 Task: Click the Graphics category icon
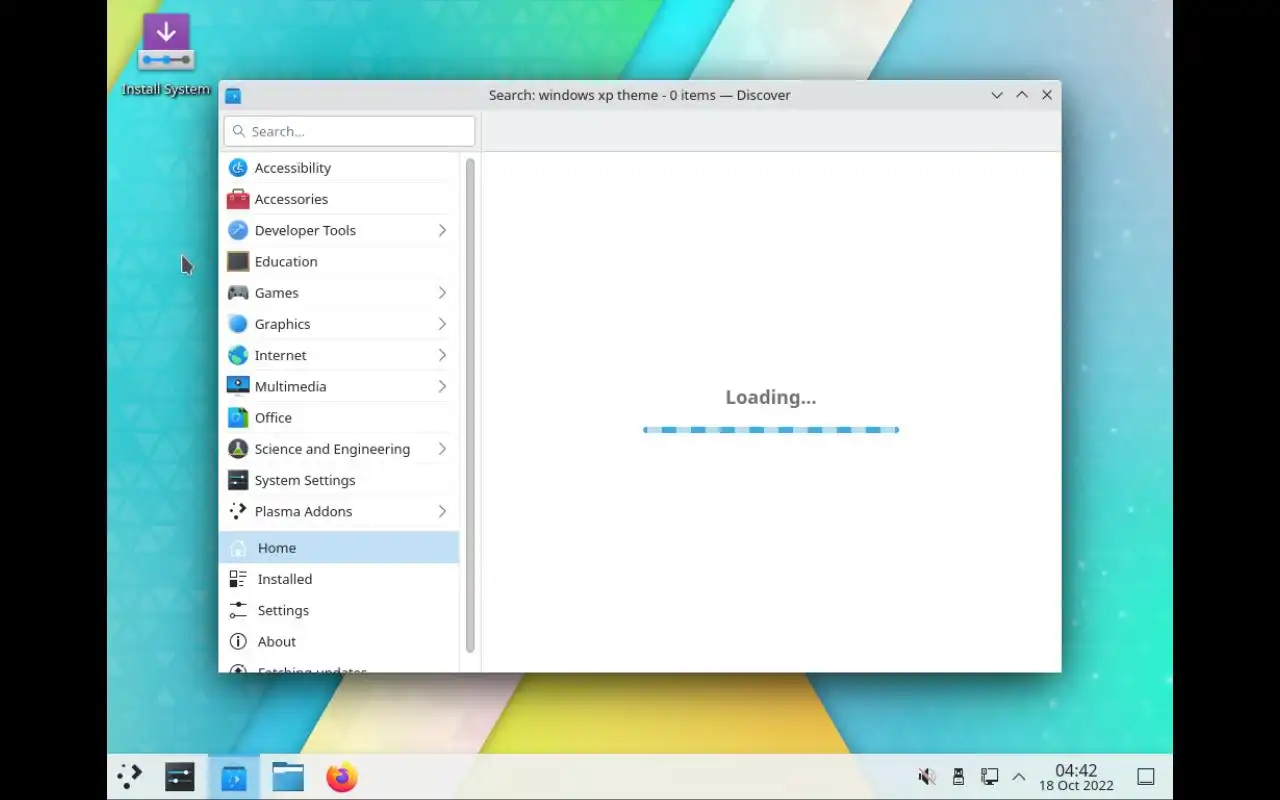coord(238,324)
